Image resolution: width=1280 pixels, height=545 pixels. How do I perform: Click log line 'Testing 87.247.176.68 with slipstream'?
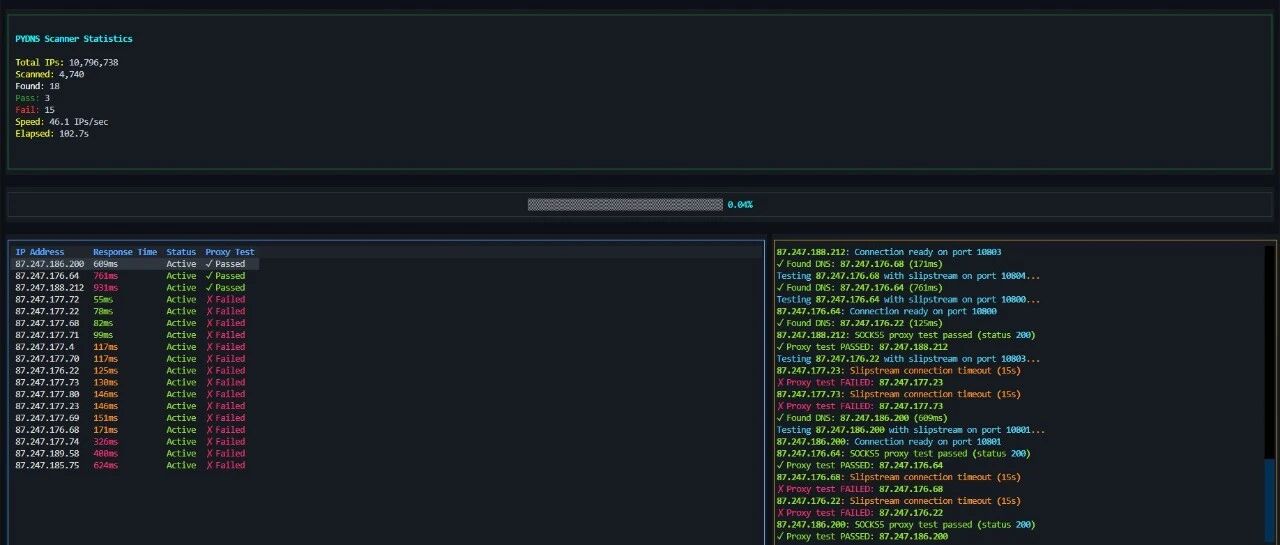[x=908, y=276]
